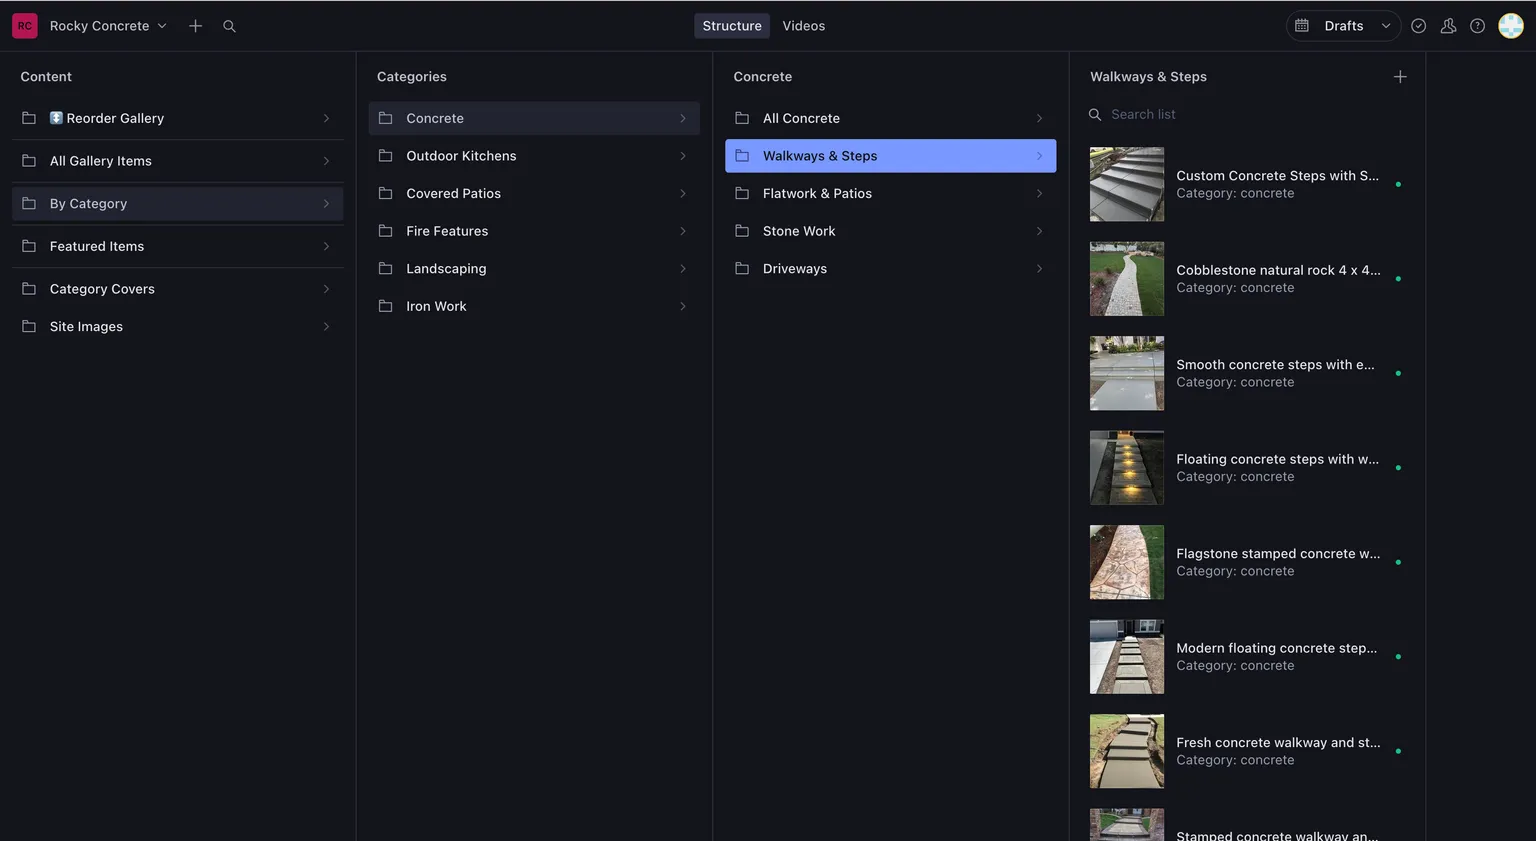Expand chevron on Stone Work row
The height and width of the screenshot is (841, 1536).
coord(1039,231)
